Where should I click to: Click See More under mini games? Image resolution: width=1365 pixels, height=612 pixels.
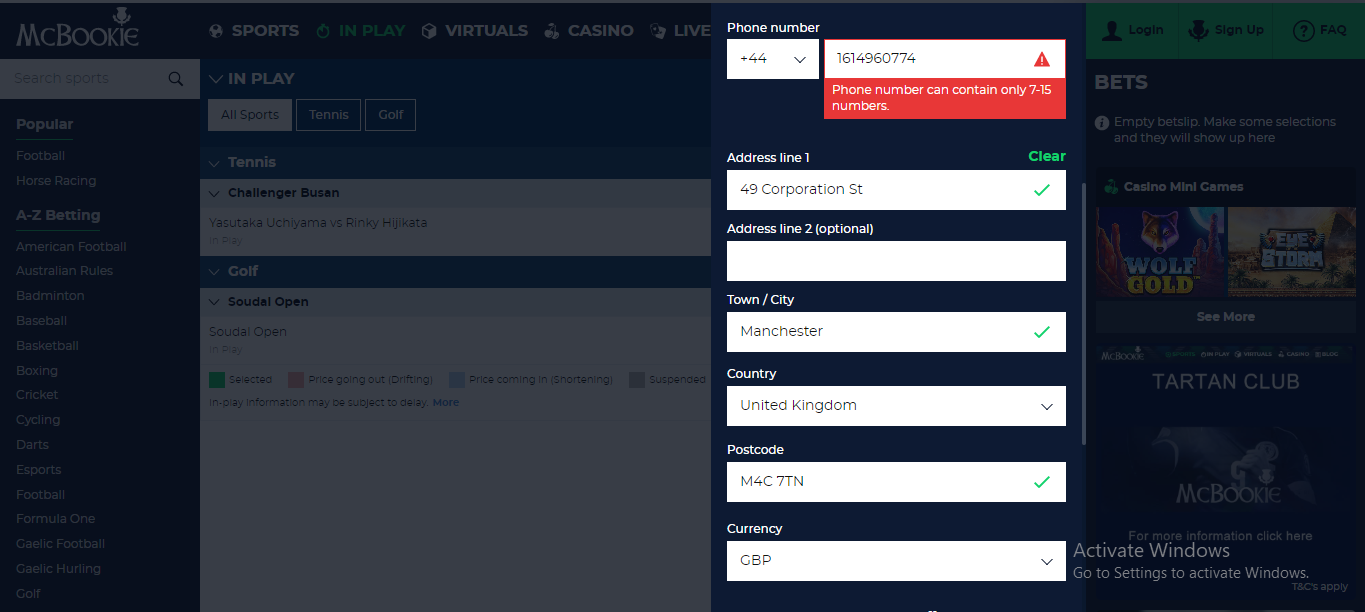(1225, 317)
